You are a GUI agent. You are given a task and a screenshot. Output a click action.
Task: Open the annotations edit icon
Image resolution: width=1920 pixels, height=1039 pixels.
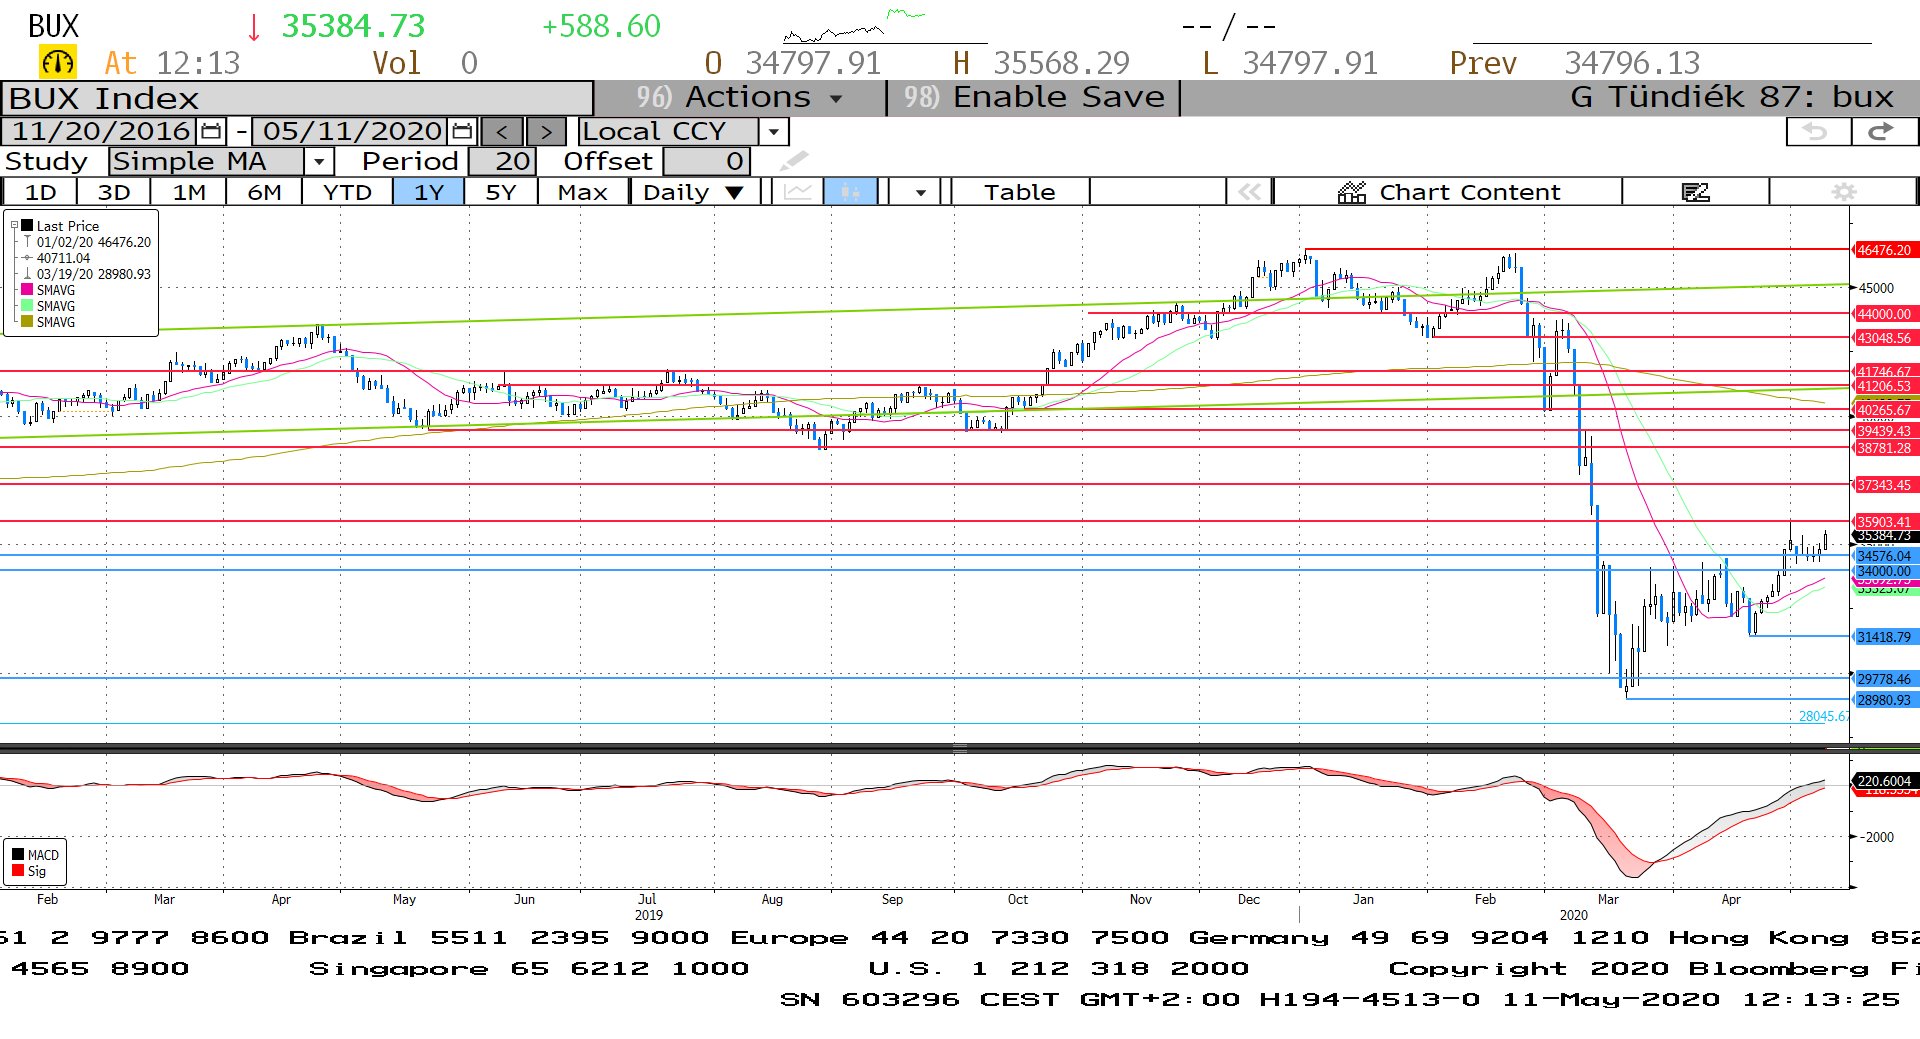[x=1696, y=192]
